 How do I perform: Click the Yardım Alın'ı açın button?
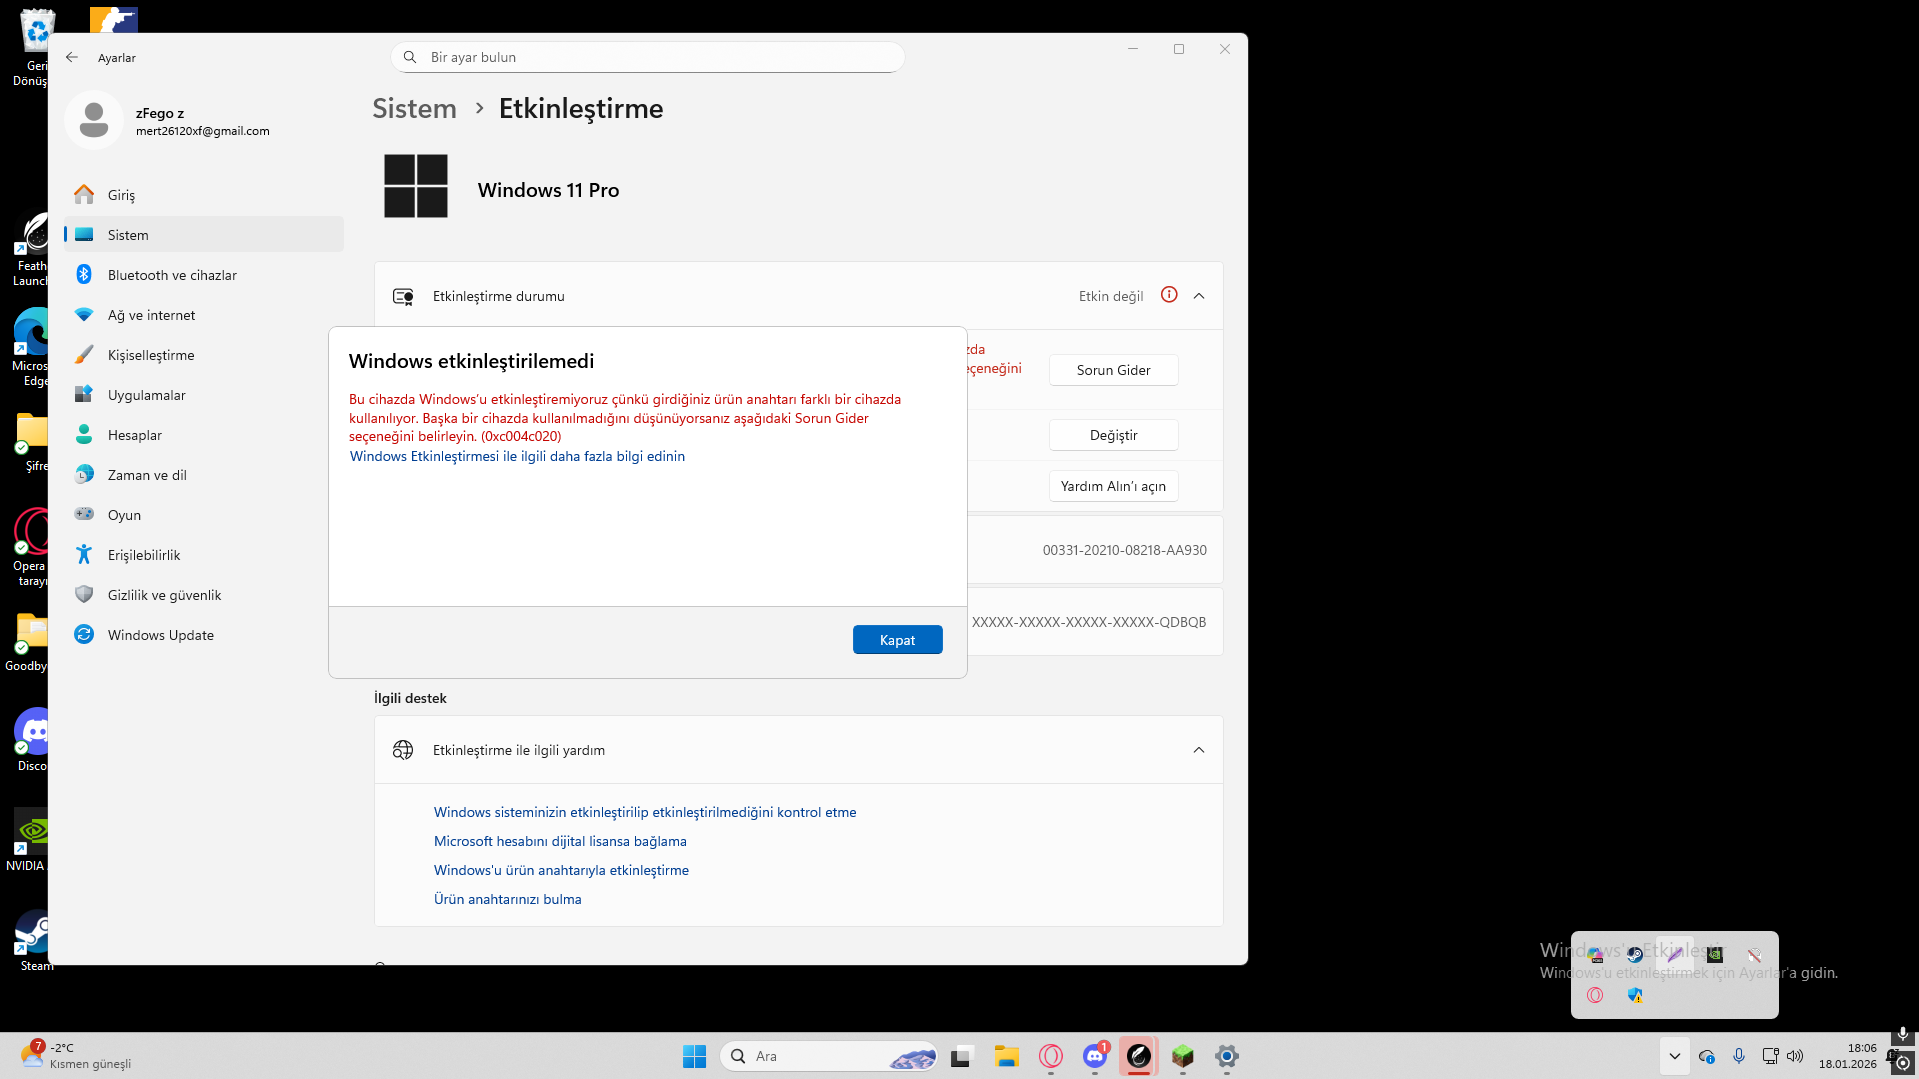point(1113,486)
